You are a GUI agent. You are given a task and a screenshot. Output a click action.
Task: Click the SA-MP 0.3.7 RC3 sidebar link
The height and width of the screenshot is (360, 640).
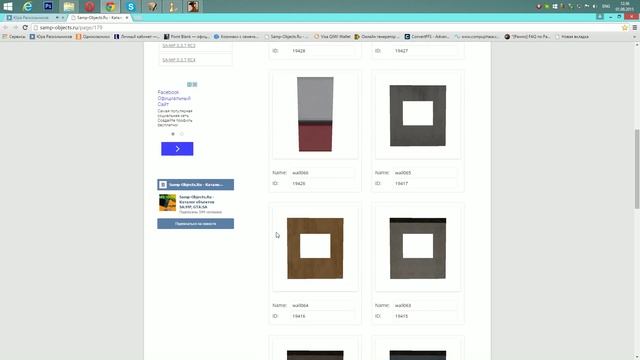[x=179, y=46]
